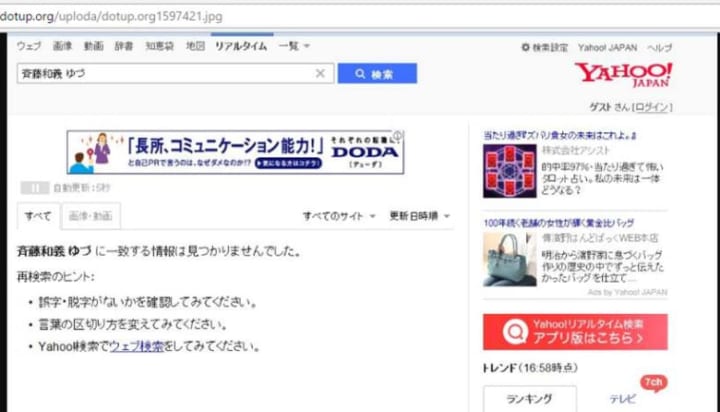This screenshot has height=412, width=720.
Task: Clear the search box with the X icon
Action: [x=320, y=74]
